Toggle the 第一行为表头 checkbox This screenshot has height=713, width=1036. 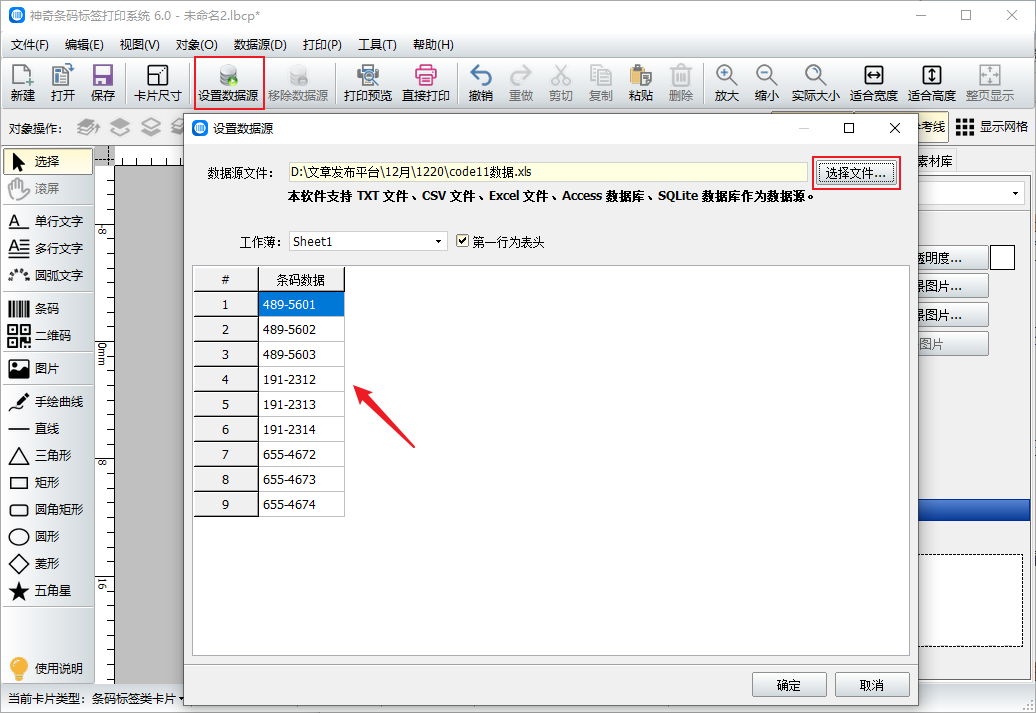(x=463, y=241)
